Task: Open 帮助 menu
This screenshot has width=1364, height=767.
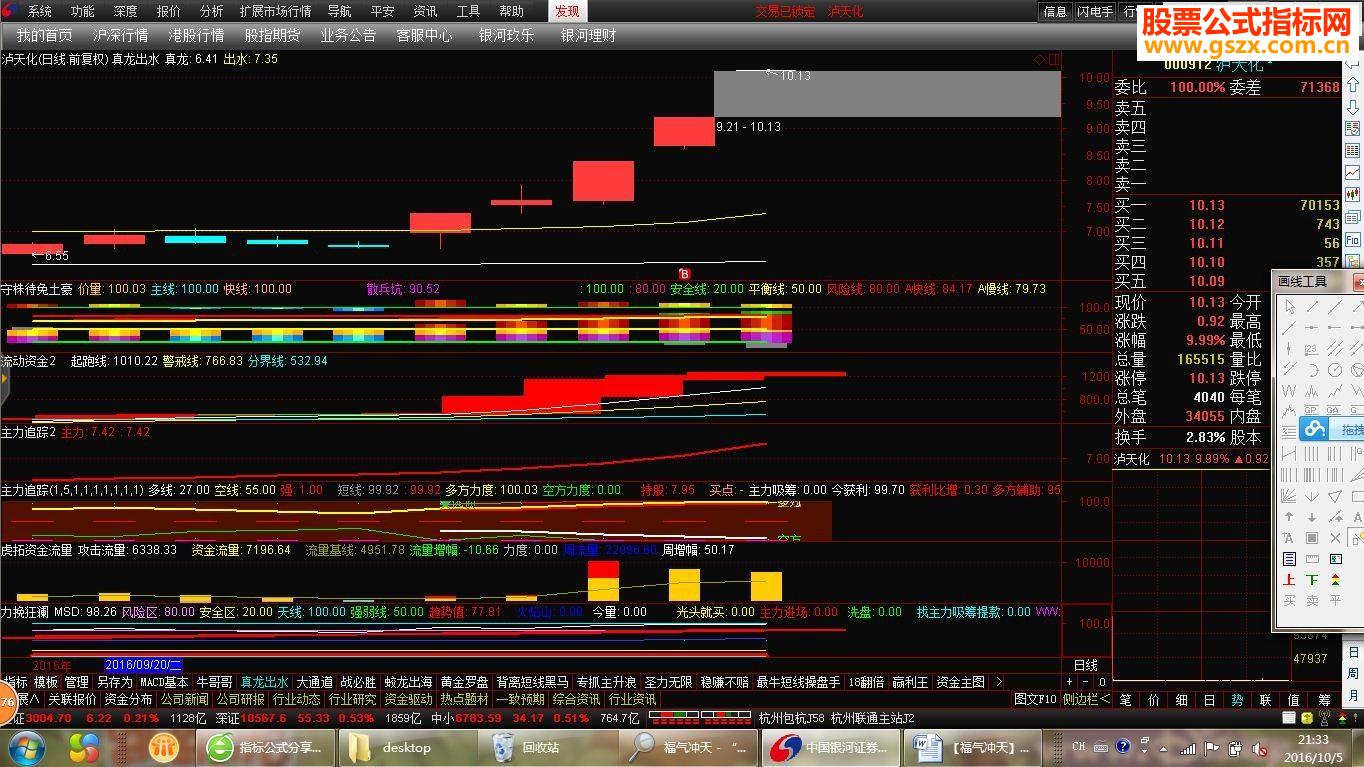Action: coord(511,11)
